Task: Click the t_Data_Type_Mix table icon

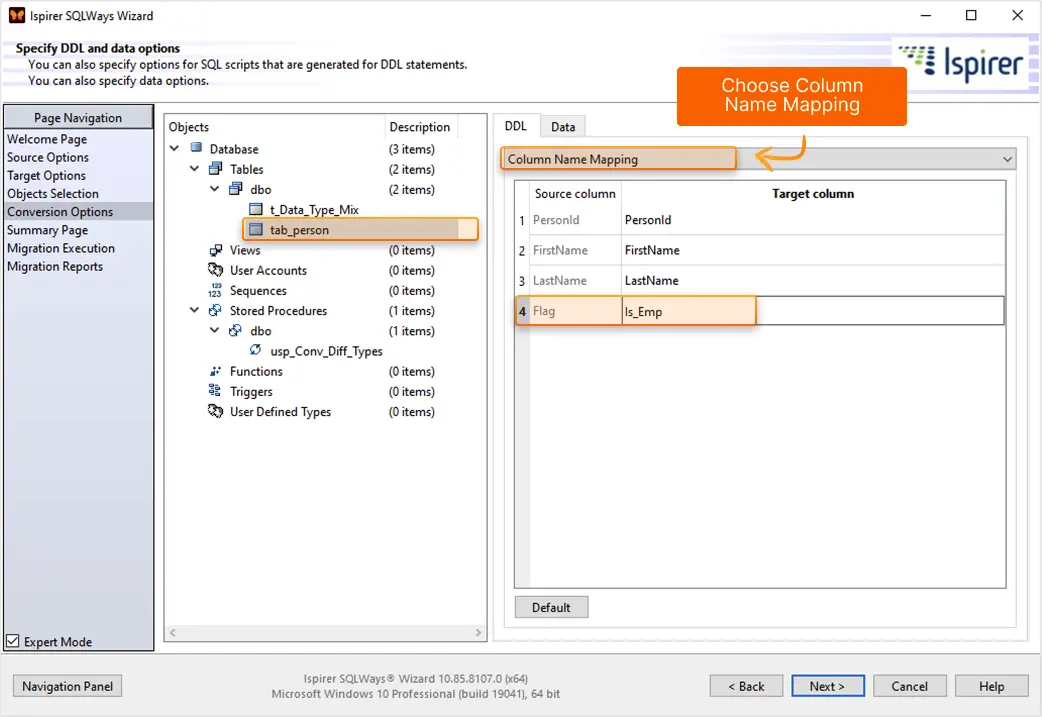Action: 256,209
